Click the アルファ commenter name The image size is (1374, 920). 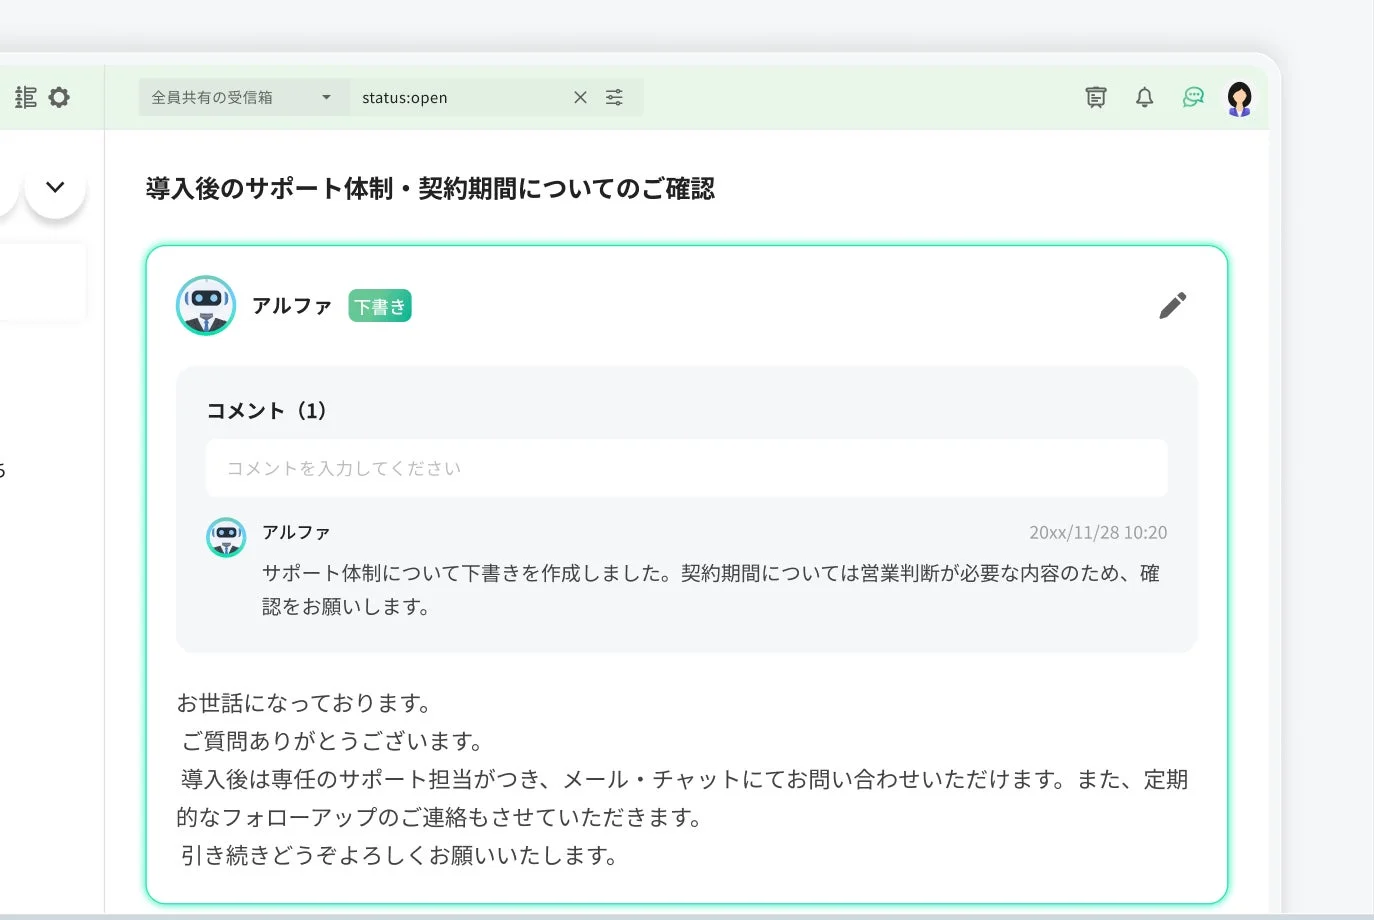[x=296, y=532]
